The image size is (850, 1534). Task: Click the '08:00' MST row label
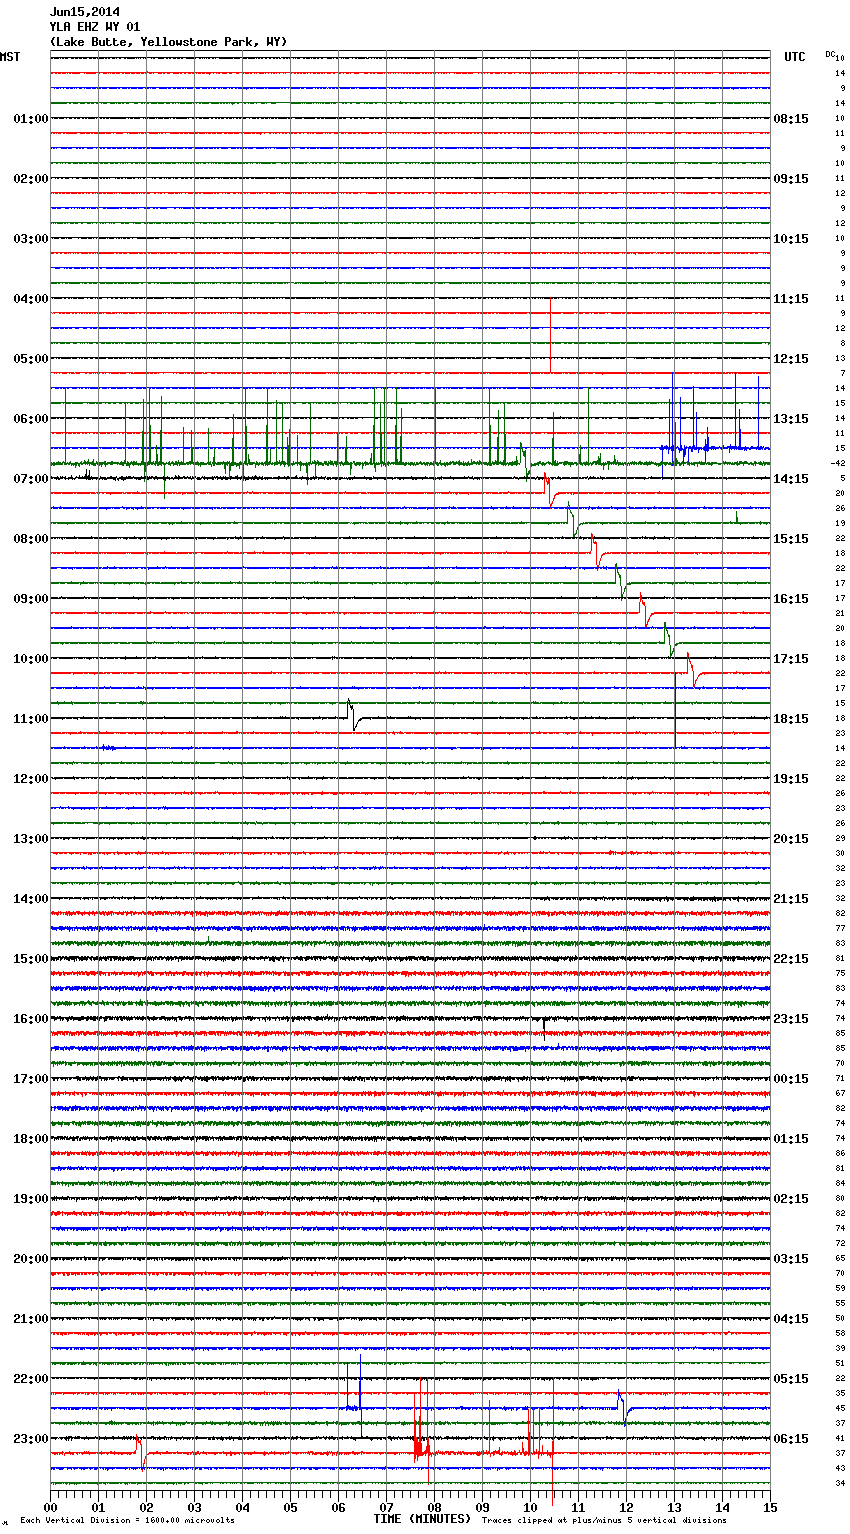click(x=31, y=539)
